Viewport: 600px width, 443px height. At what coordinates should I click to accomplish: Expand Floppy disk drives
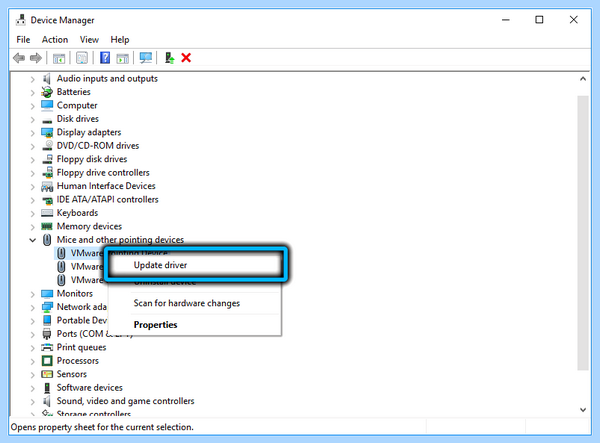pyautogui.click(x=33, y=160)
